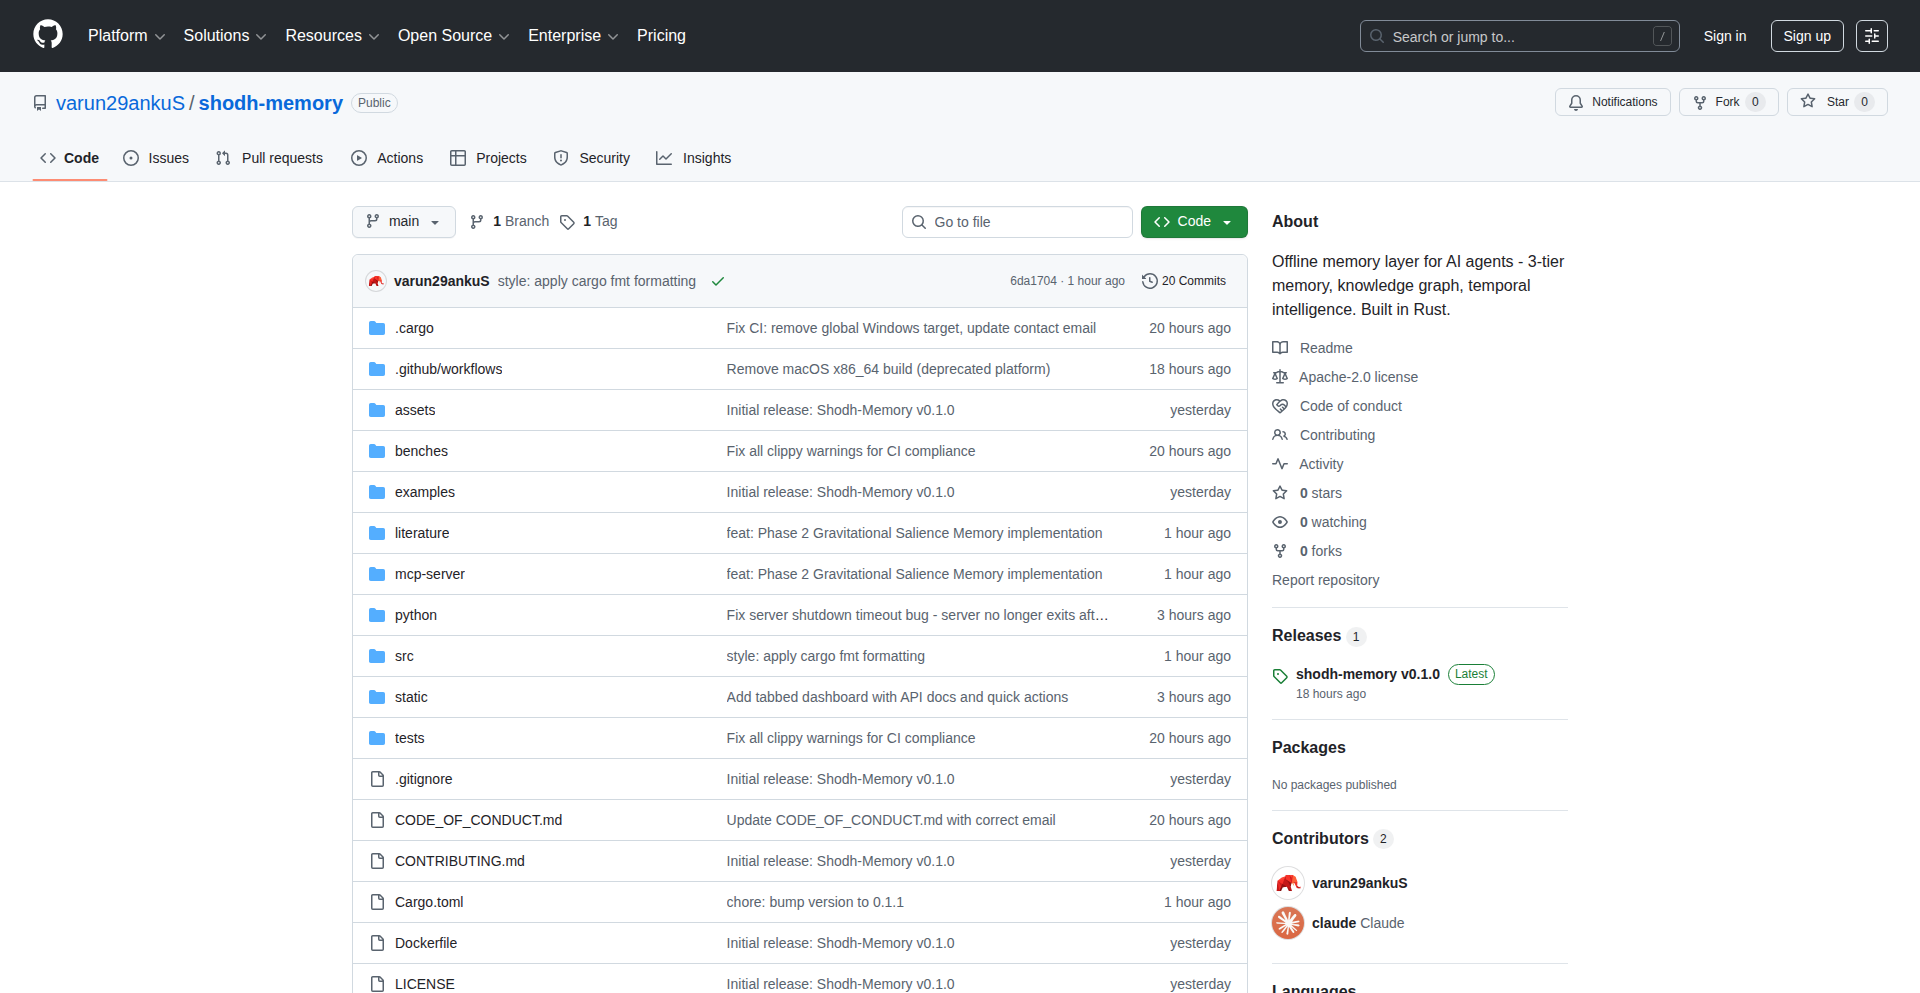1920x993 pixels.
Task: Click the varun29ankuS avatar in Contributors
Action: click(x=1288, y=883)
